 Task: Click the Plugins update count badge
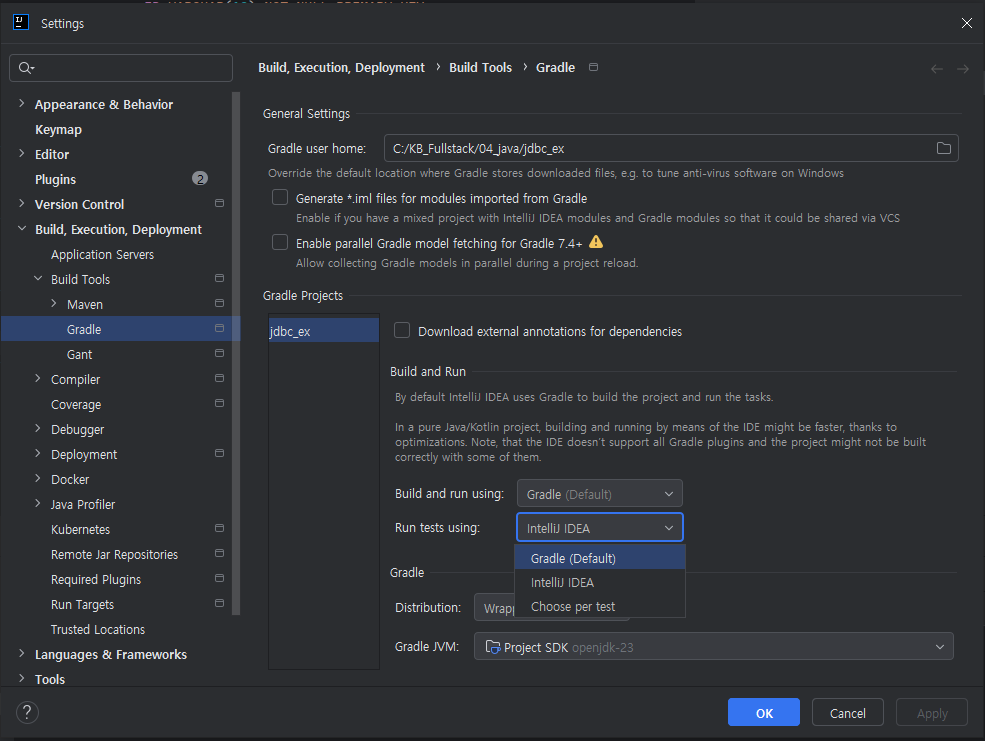[200, 179]
